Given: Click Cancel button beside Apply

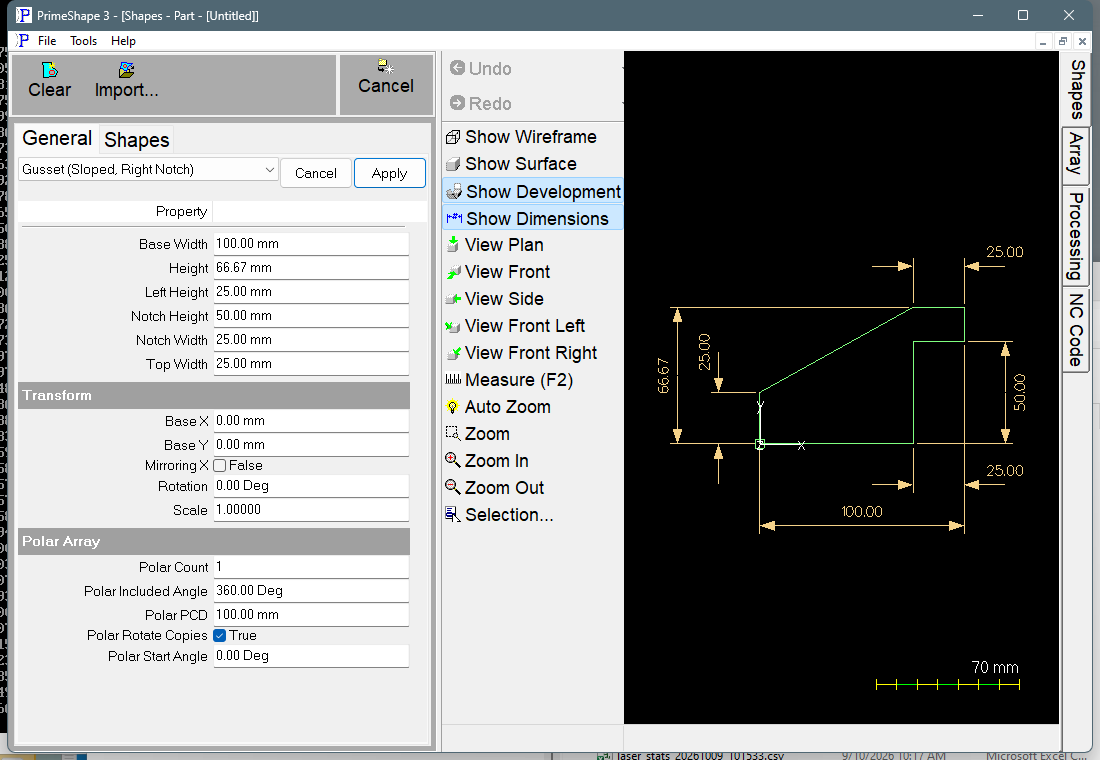Looking at the screenshot, I should click(316, 173).
